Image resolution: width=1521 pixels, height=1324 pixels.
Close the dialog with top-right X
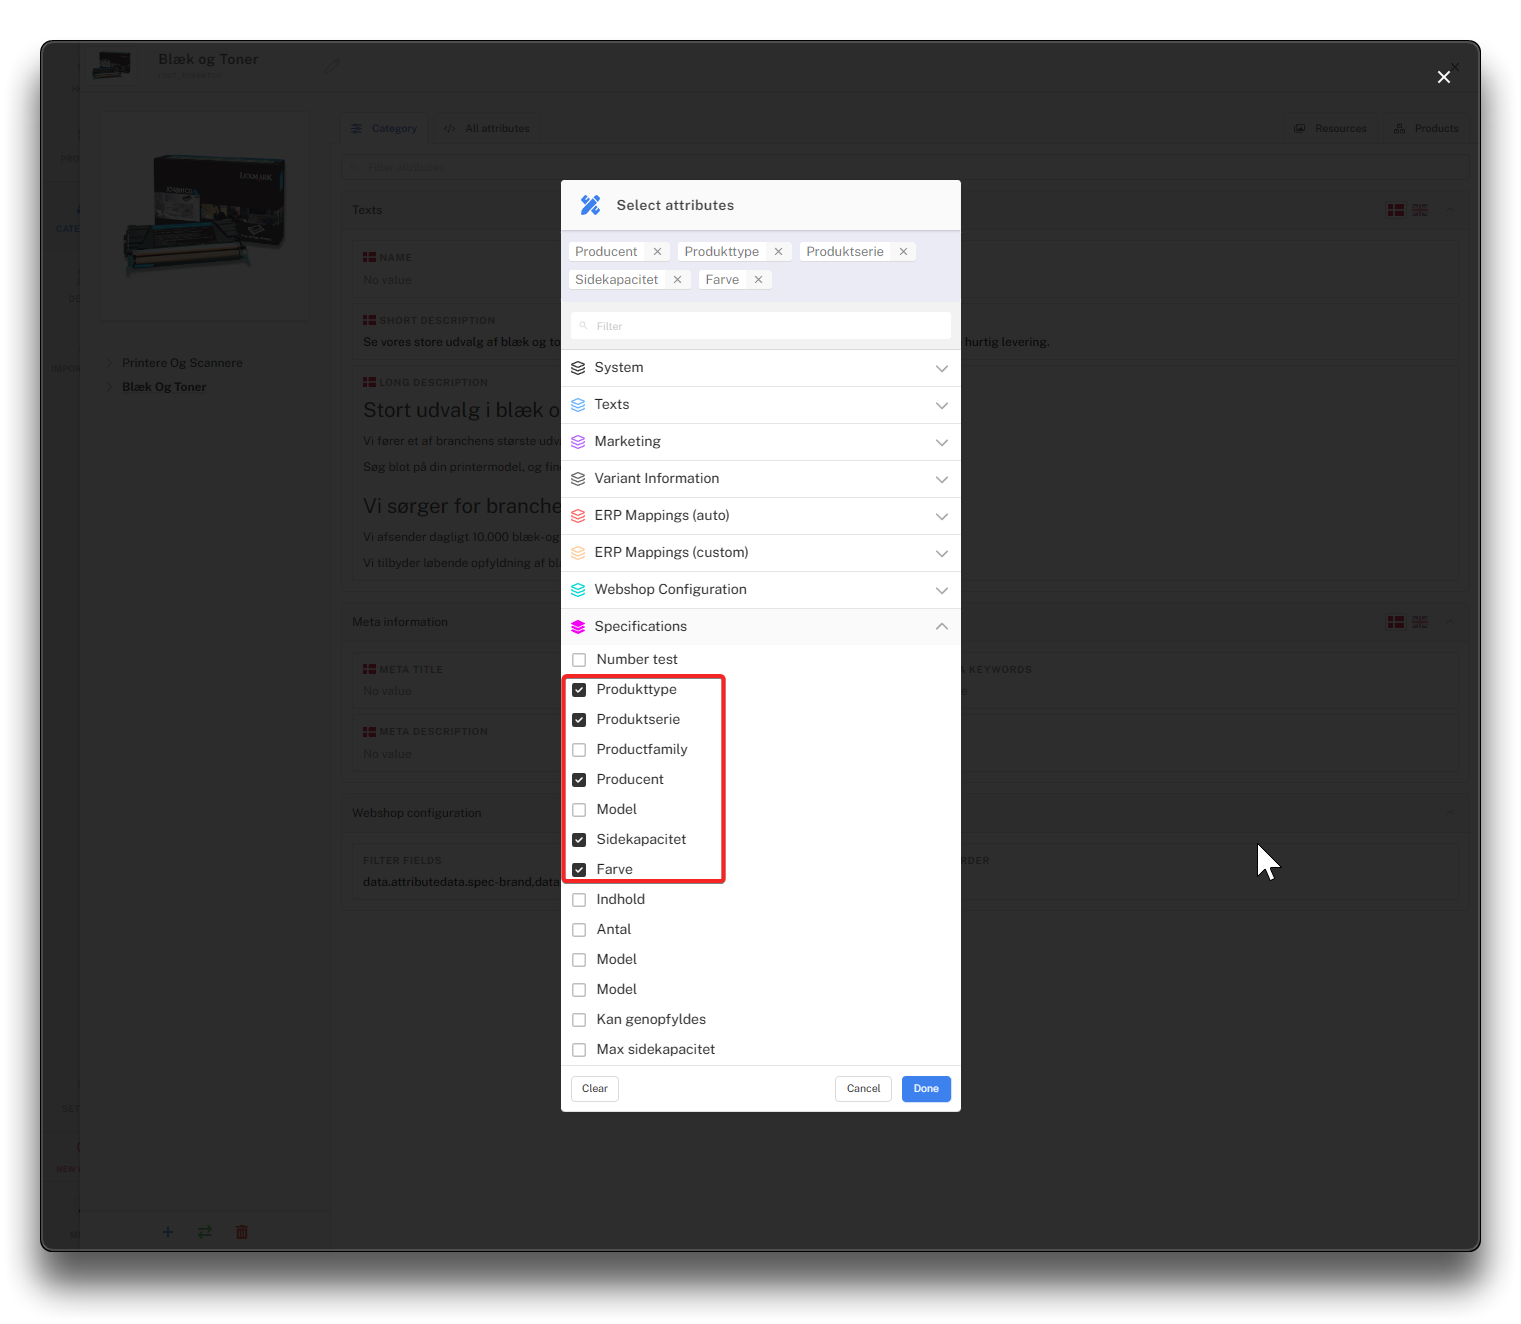coord(1443,77)
